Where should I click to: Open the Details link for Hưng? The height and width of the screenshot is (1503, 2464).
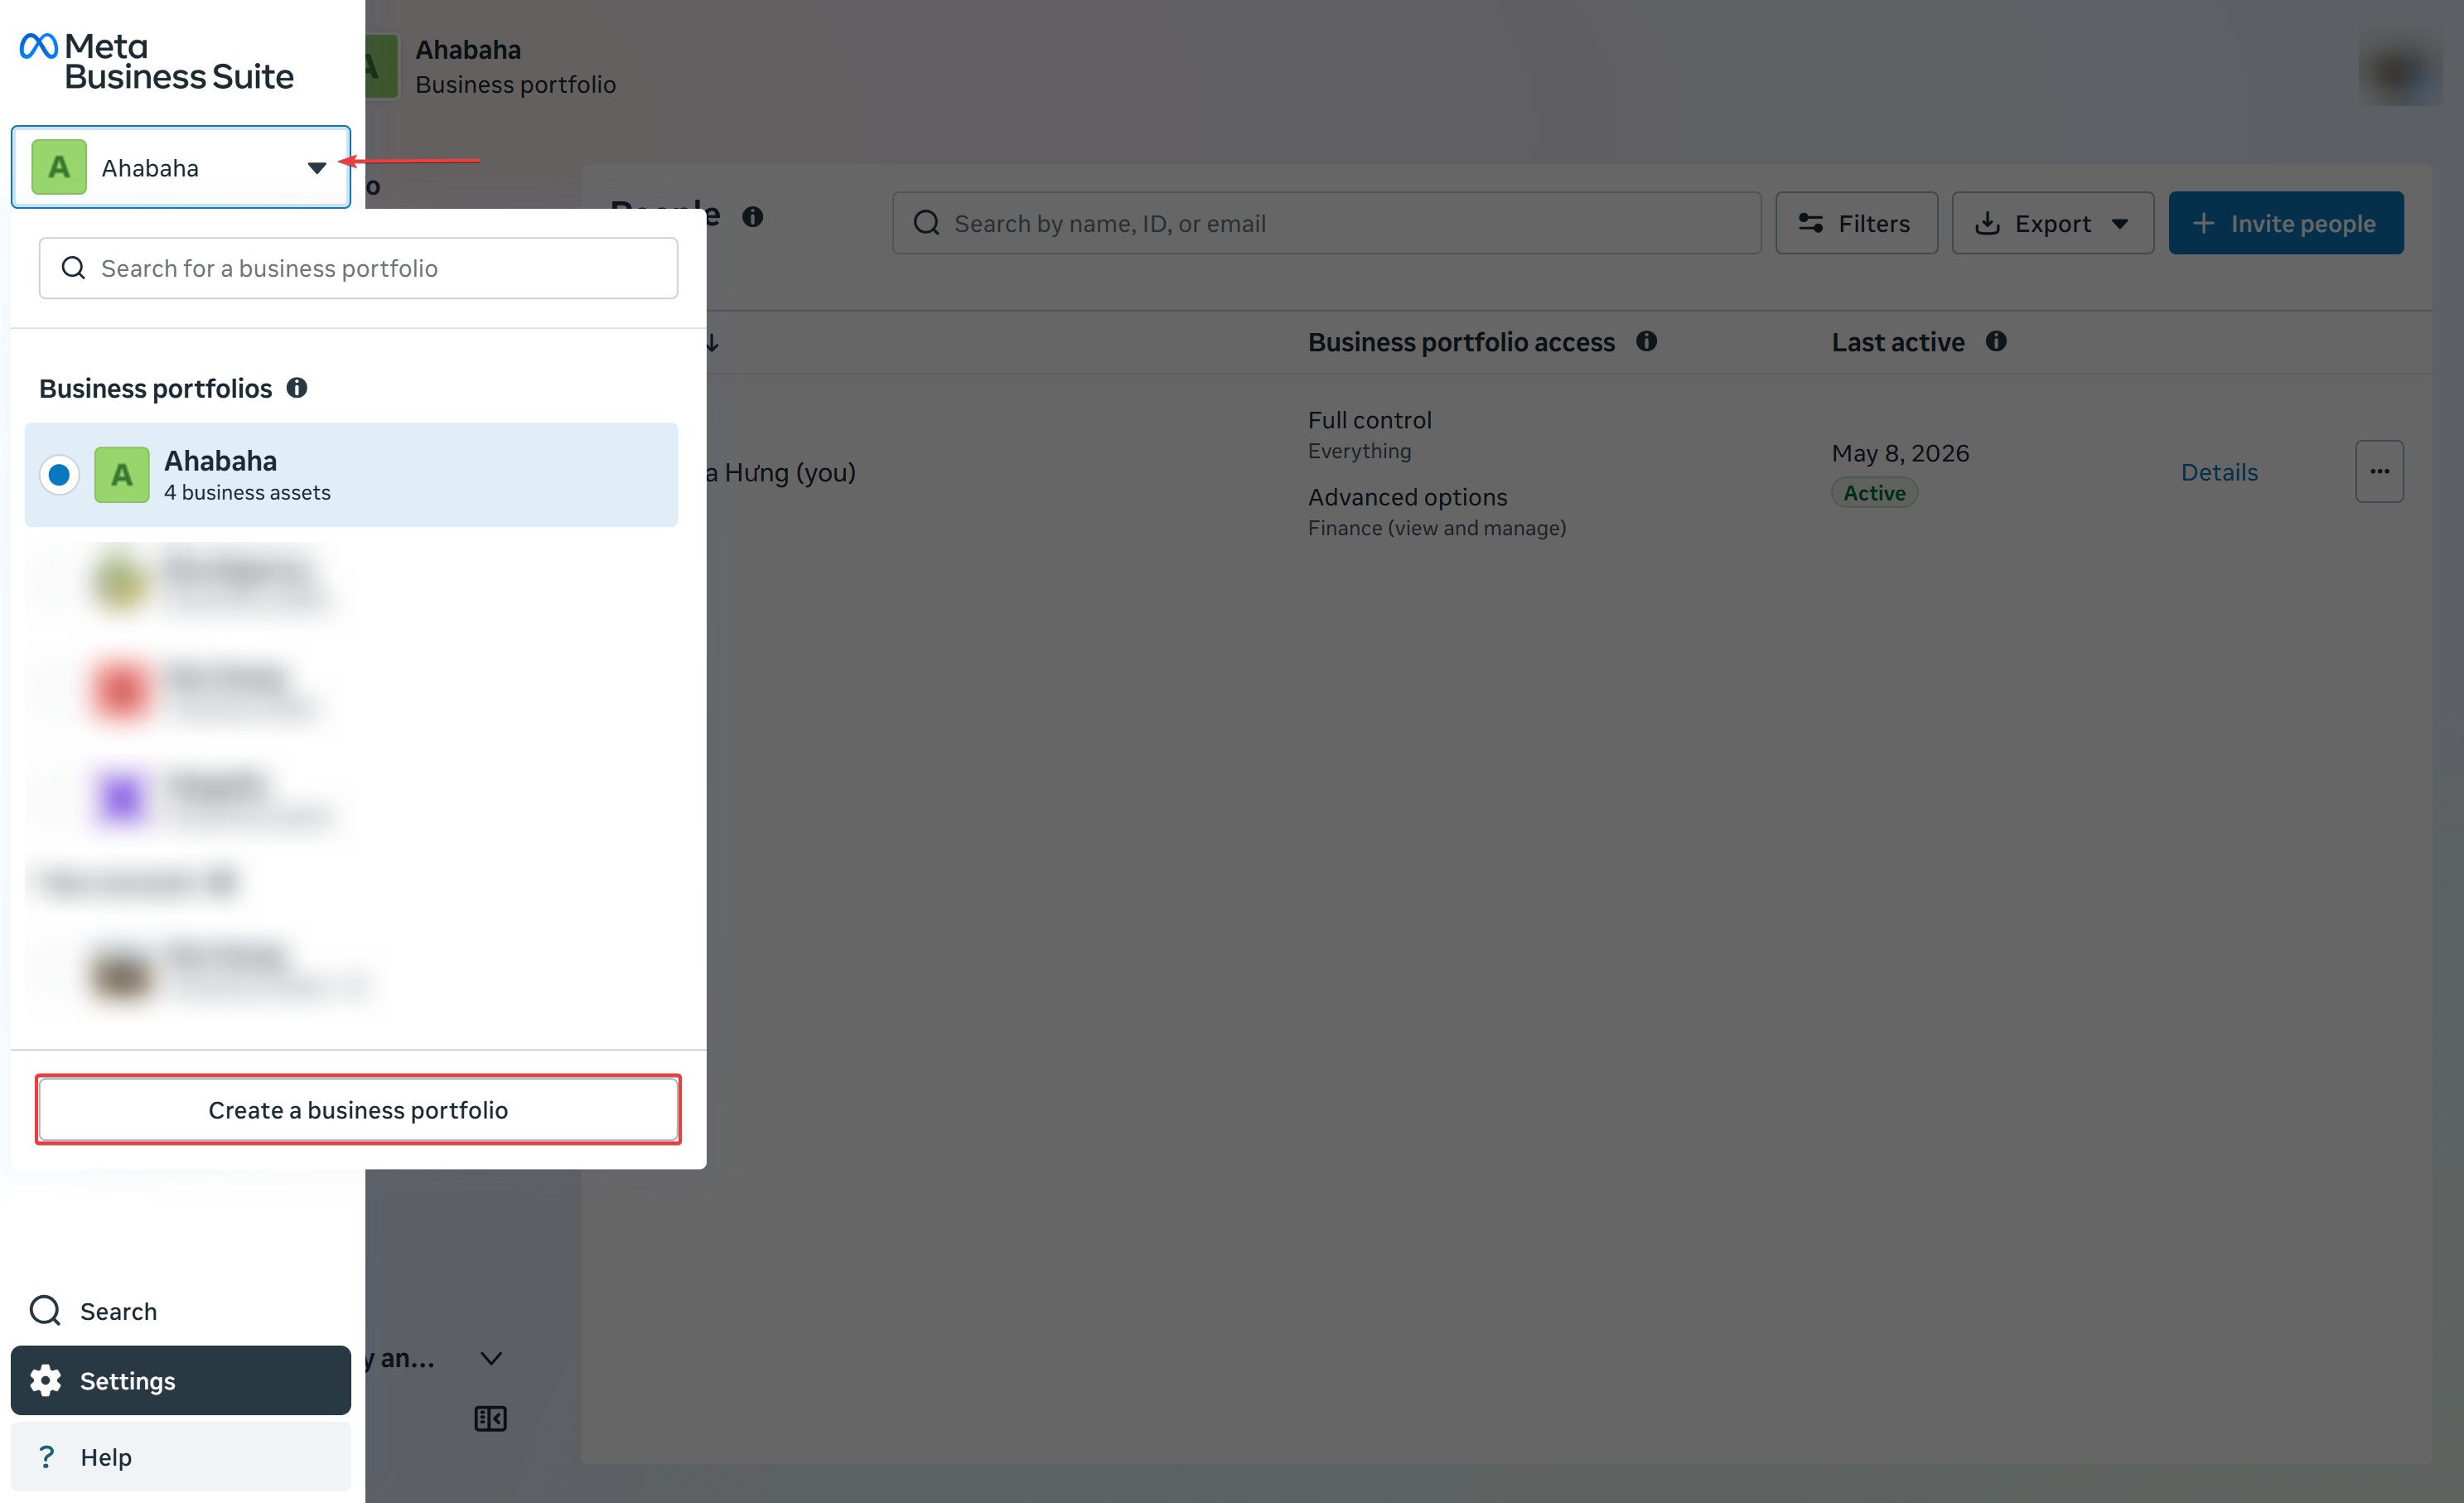2219,472
